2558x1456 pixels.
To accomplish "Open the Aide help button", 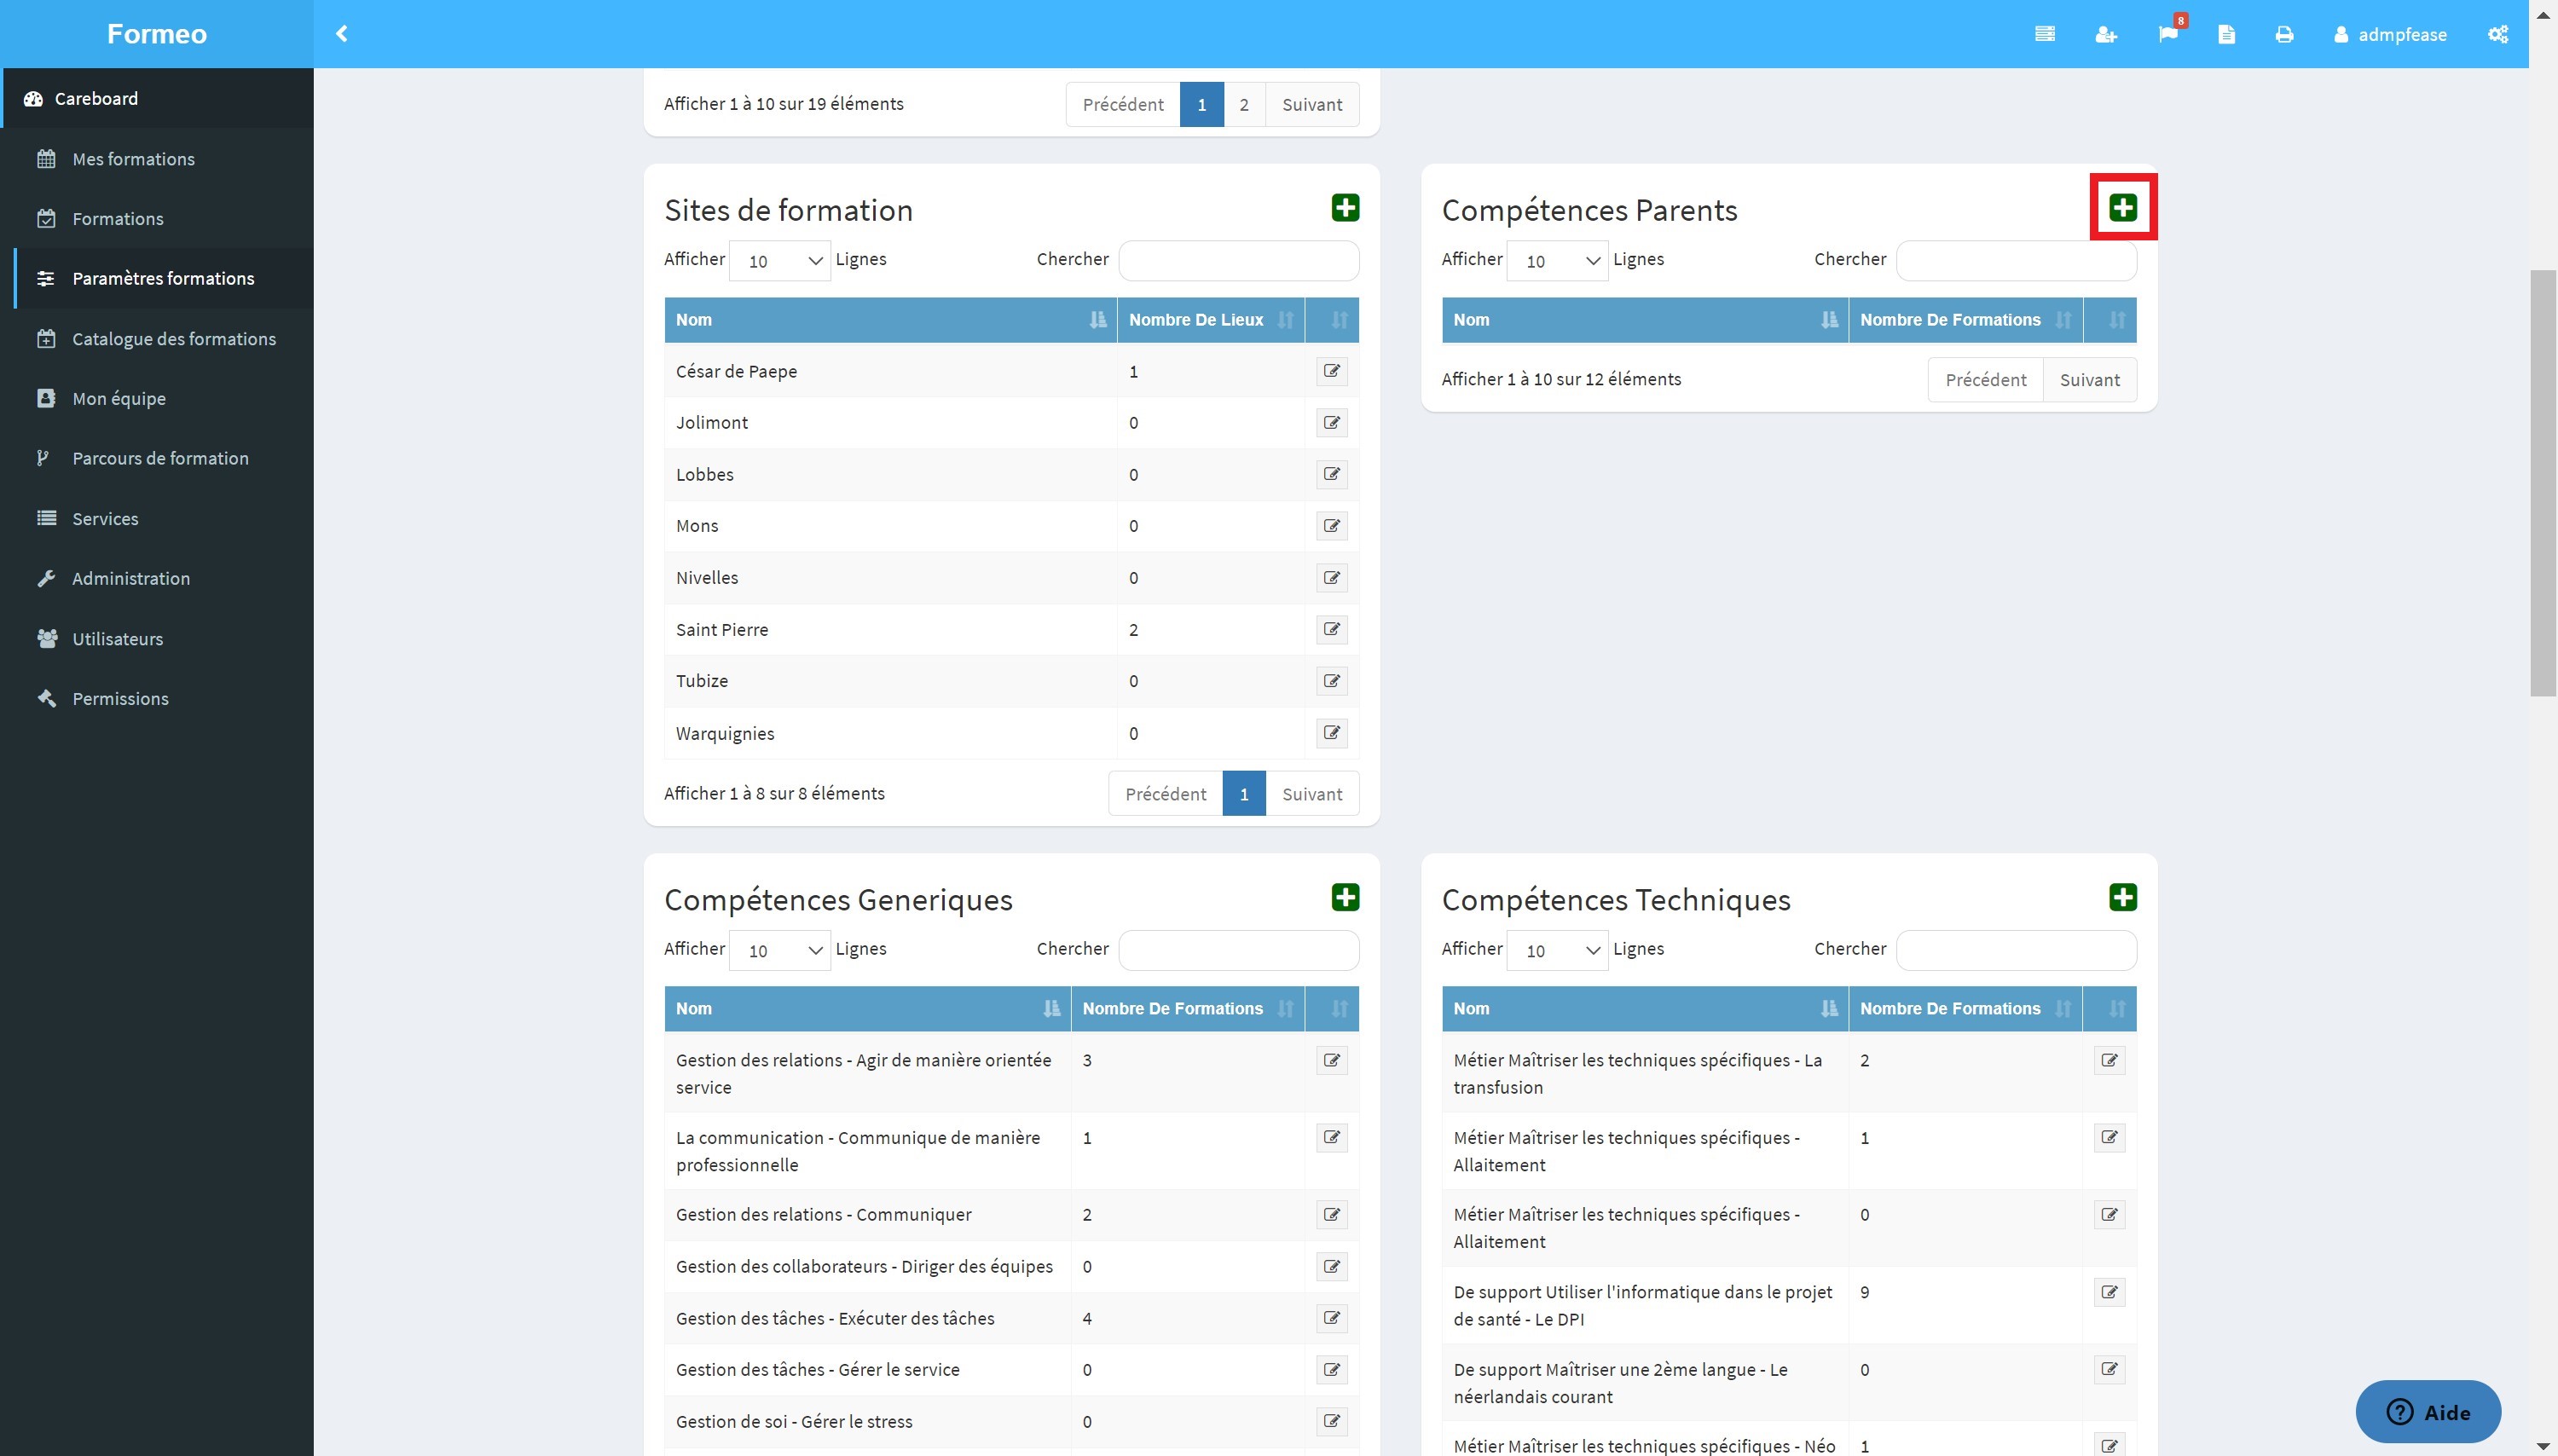I will (2428, 1412).
